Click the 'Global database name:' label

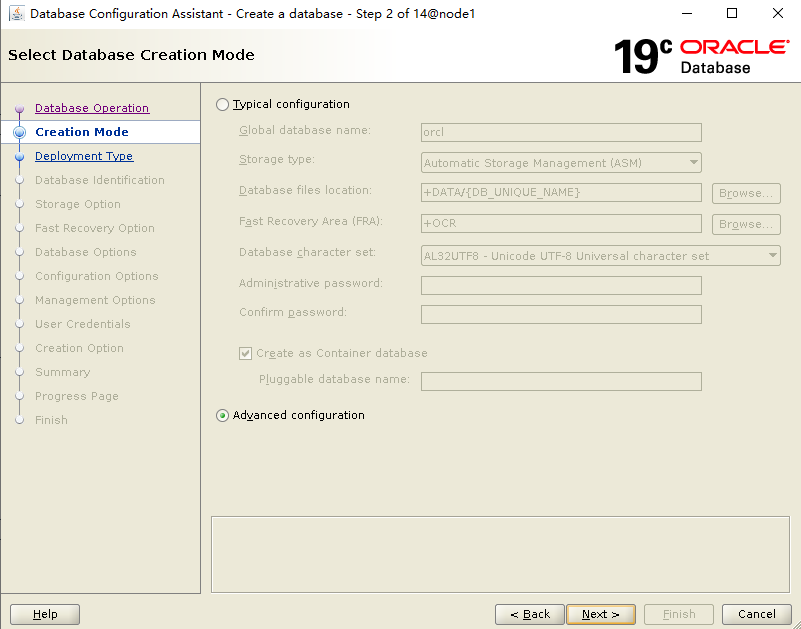point(305,131)
